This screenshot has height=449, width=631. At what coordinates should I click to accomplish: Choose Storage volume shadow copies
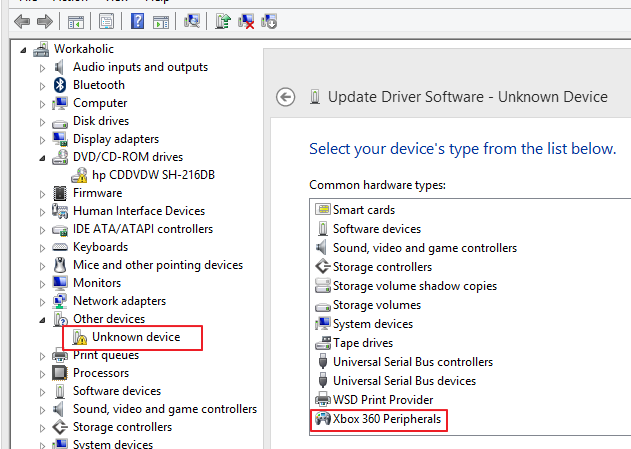click(415, 286)
